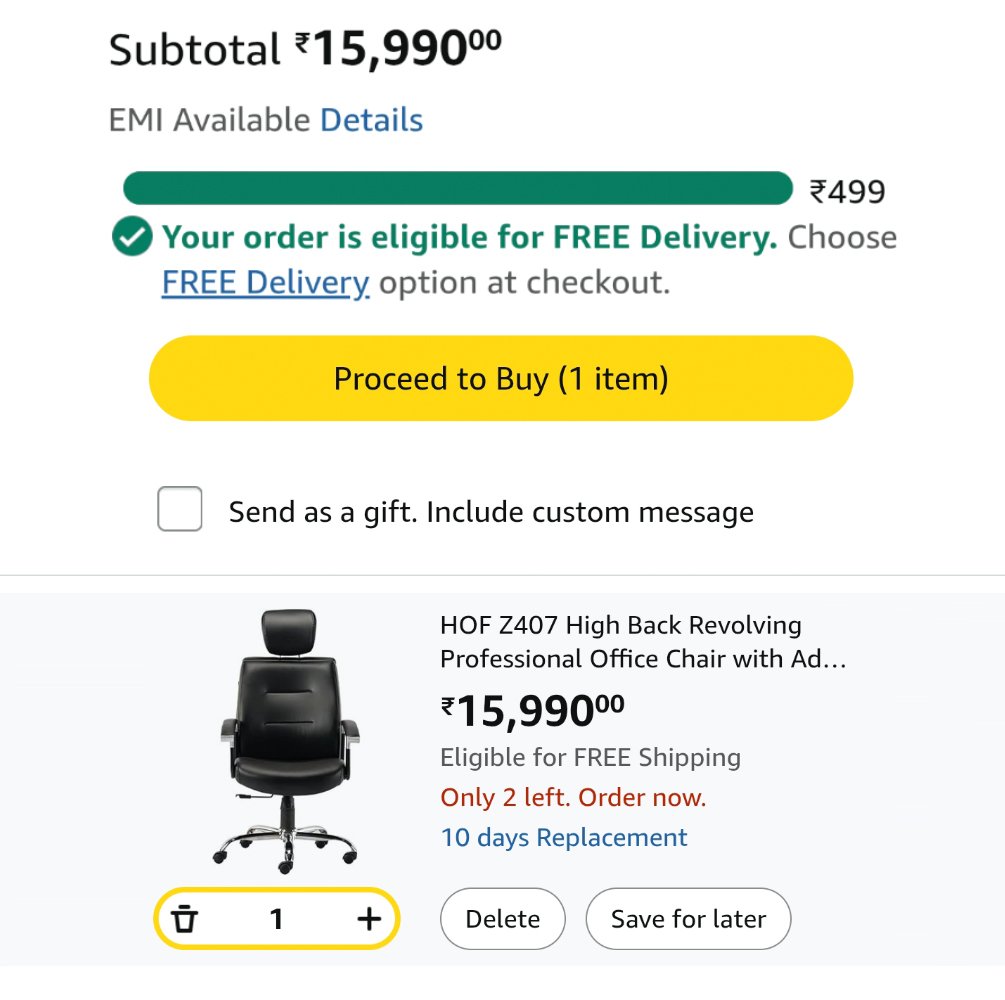
Task: Click the quantity value showing 1
Action: point(277,917)
